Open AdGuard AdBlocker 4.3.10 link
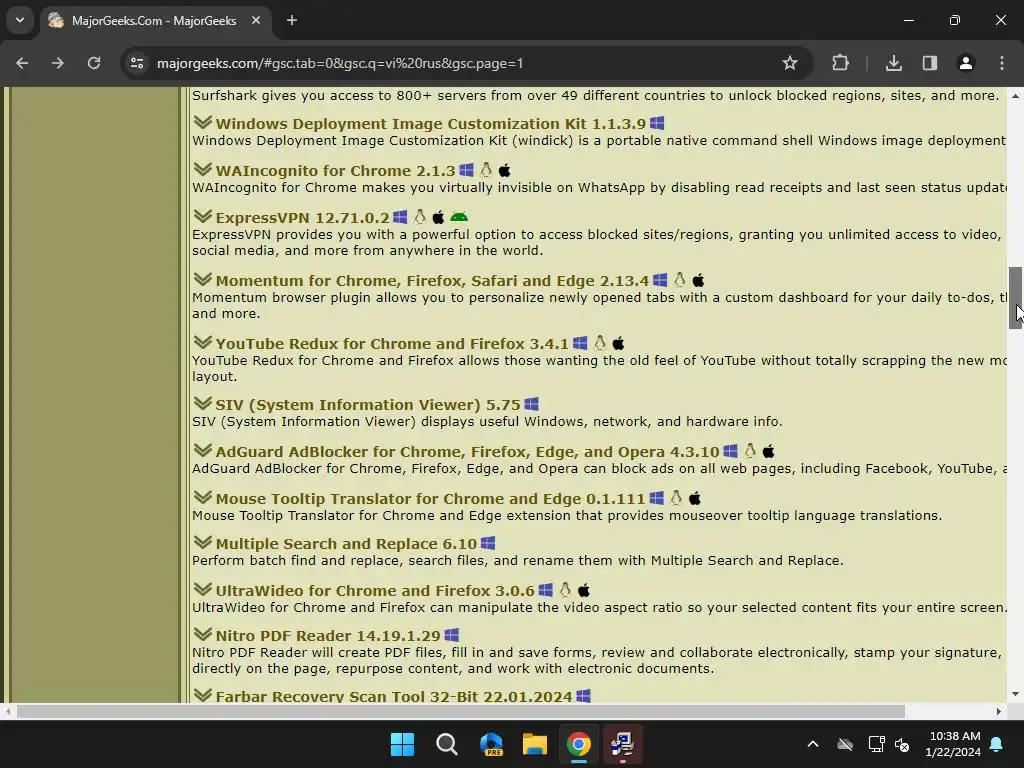The image size is (1024, 768). coord(468,452)
